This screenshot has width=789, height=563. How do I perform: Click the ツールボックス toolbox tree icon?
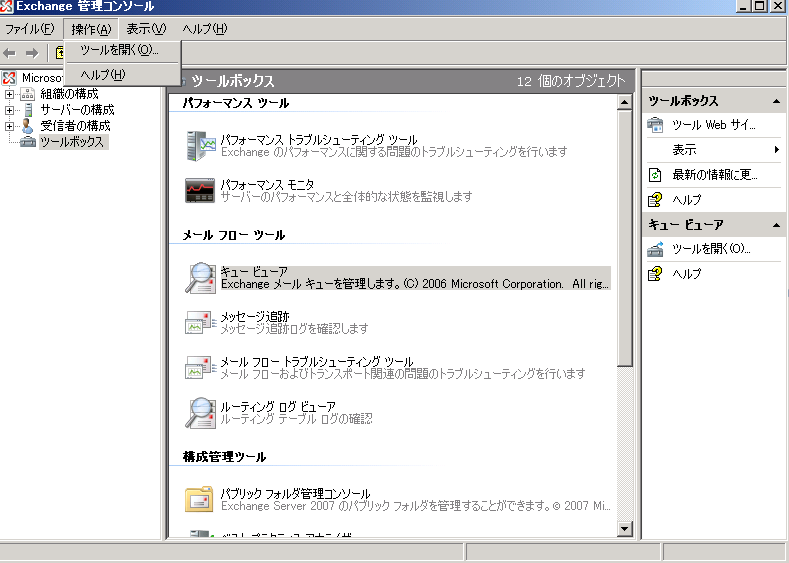(27, 142)
